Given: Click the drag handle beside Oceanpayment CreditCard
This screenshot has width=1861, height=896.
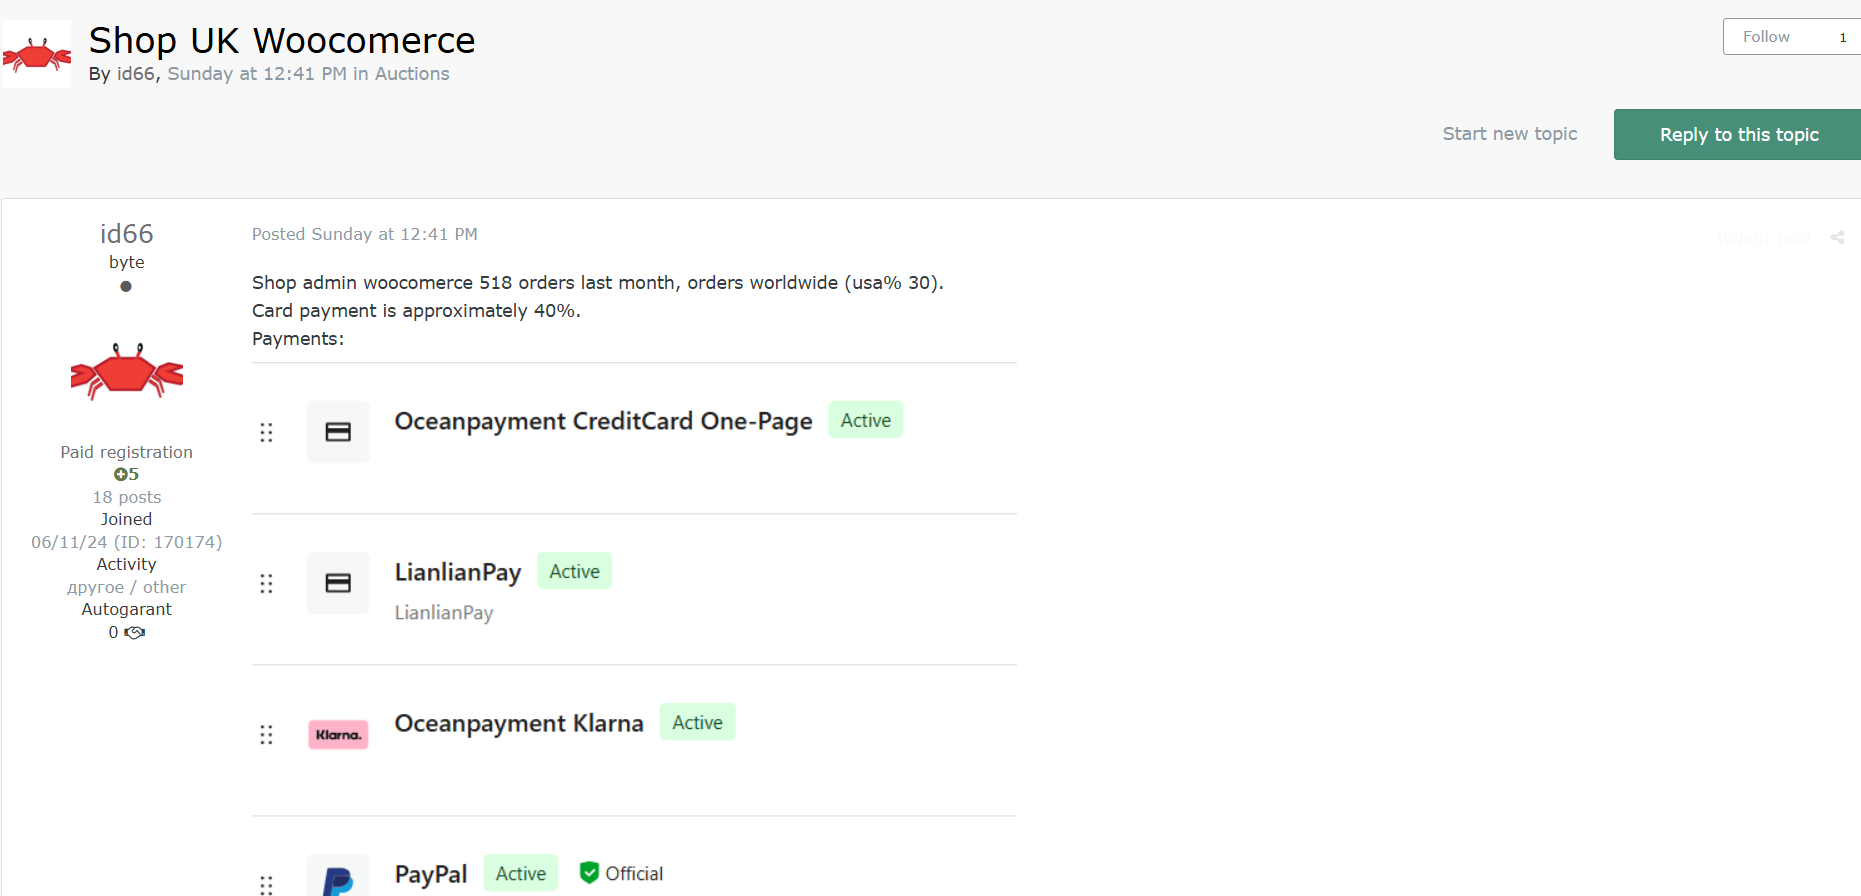Looking at the screenshot, I should [266, 432].
